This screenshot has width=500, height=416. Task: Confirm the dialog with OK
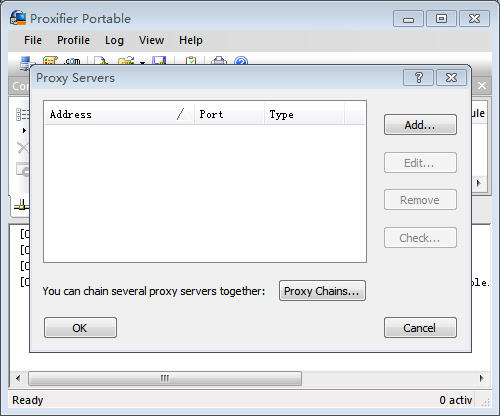click(x=80, y=328)
